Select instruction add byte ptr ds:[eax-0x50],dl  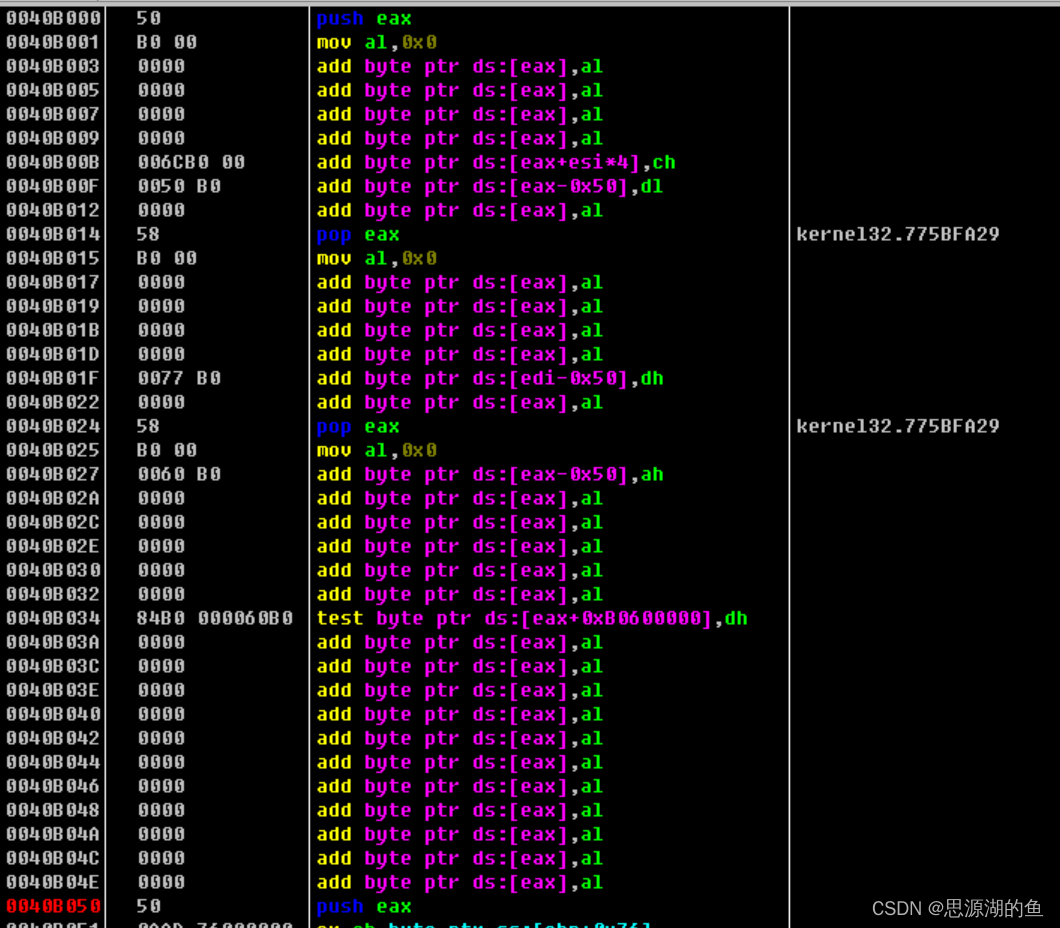click(x=490, y=187)
